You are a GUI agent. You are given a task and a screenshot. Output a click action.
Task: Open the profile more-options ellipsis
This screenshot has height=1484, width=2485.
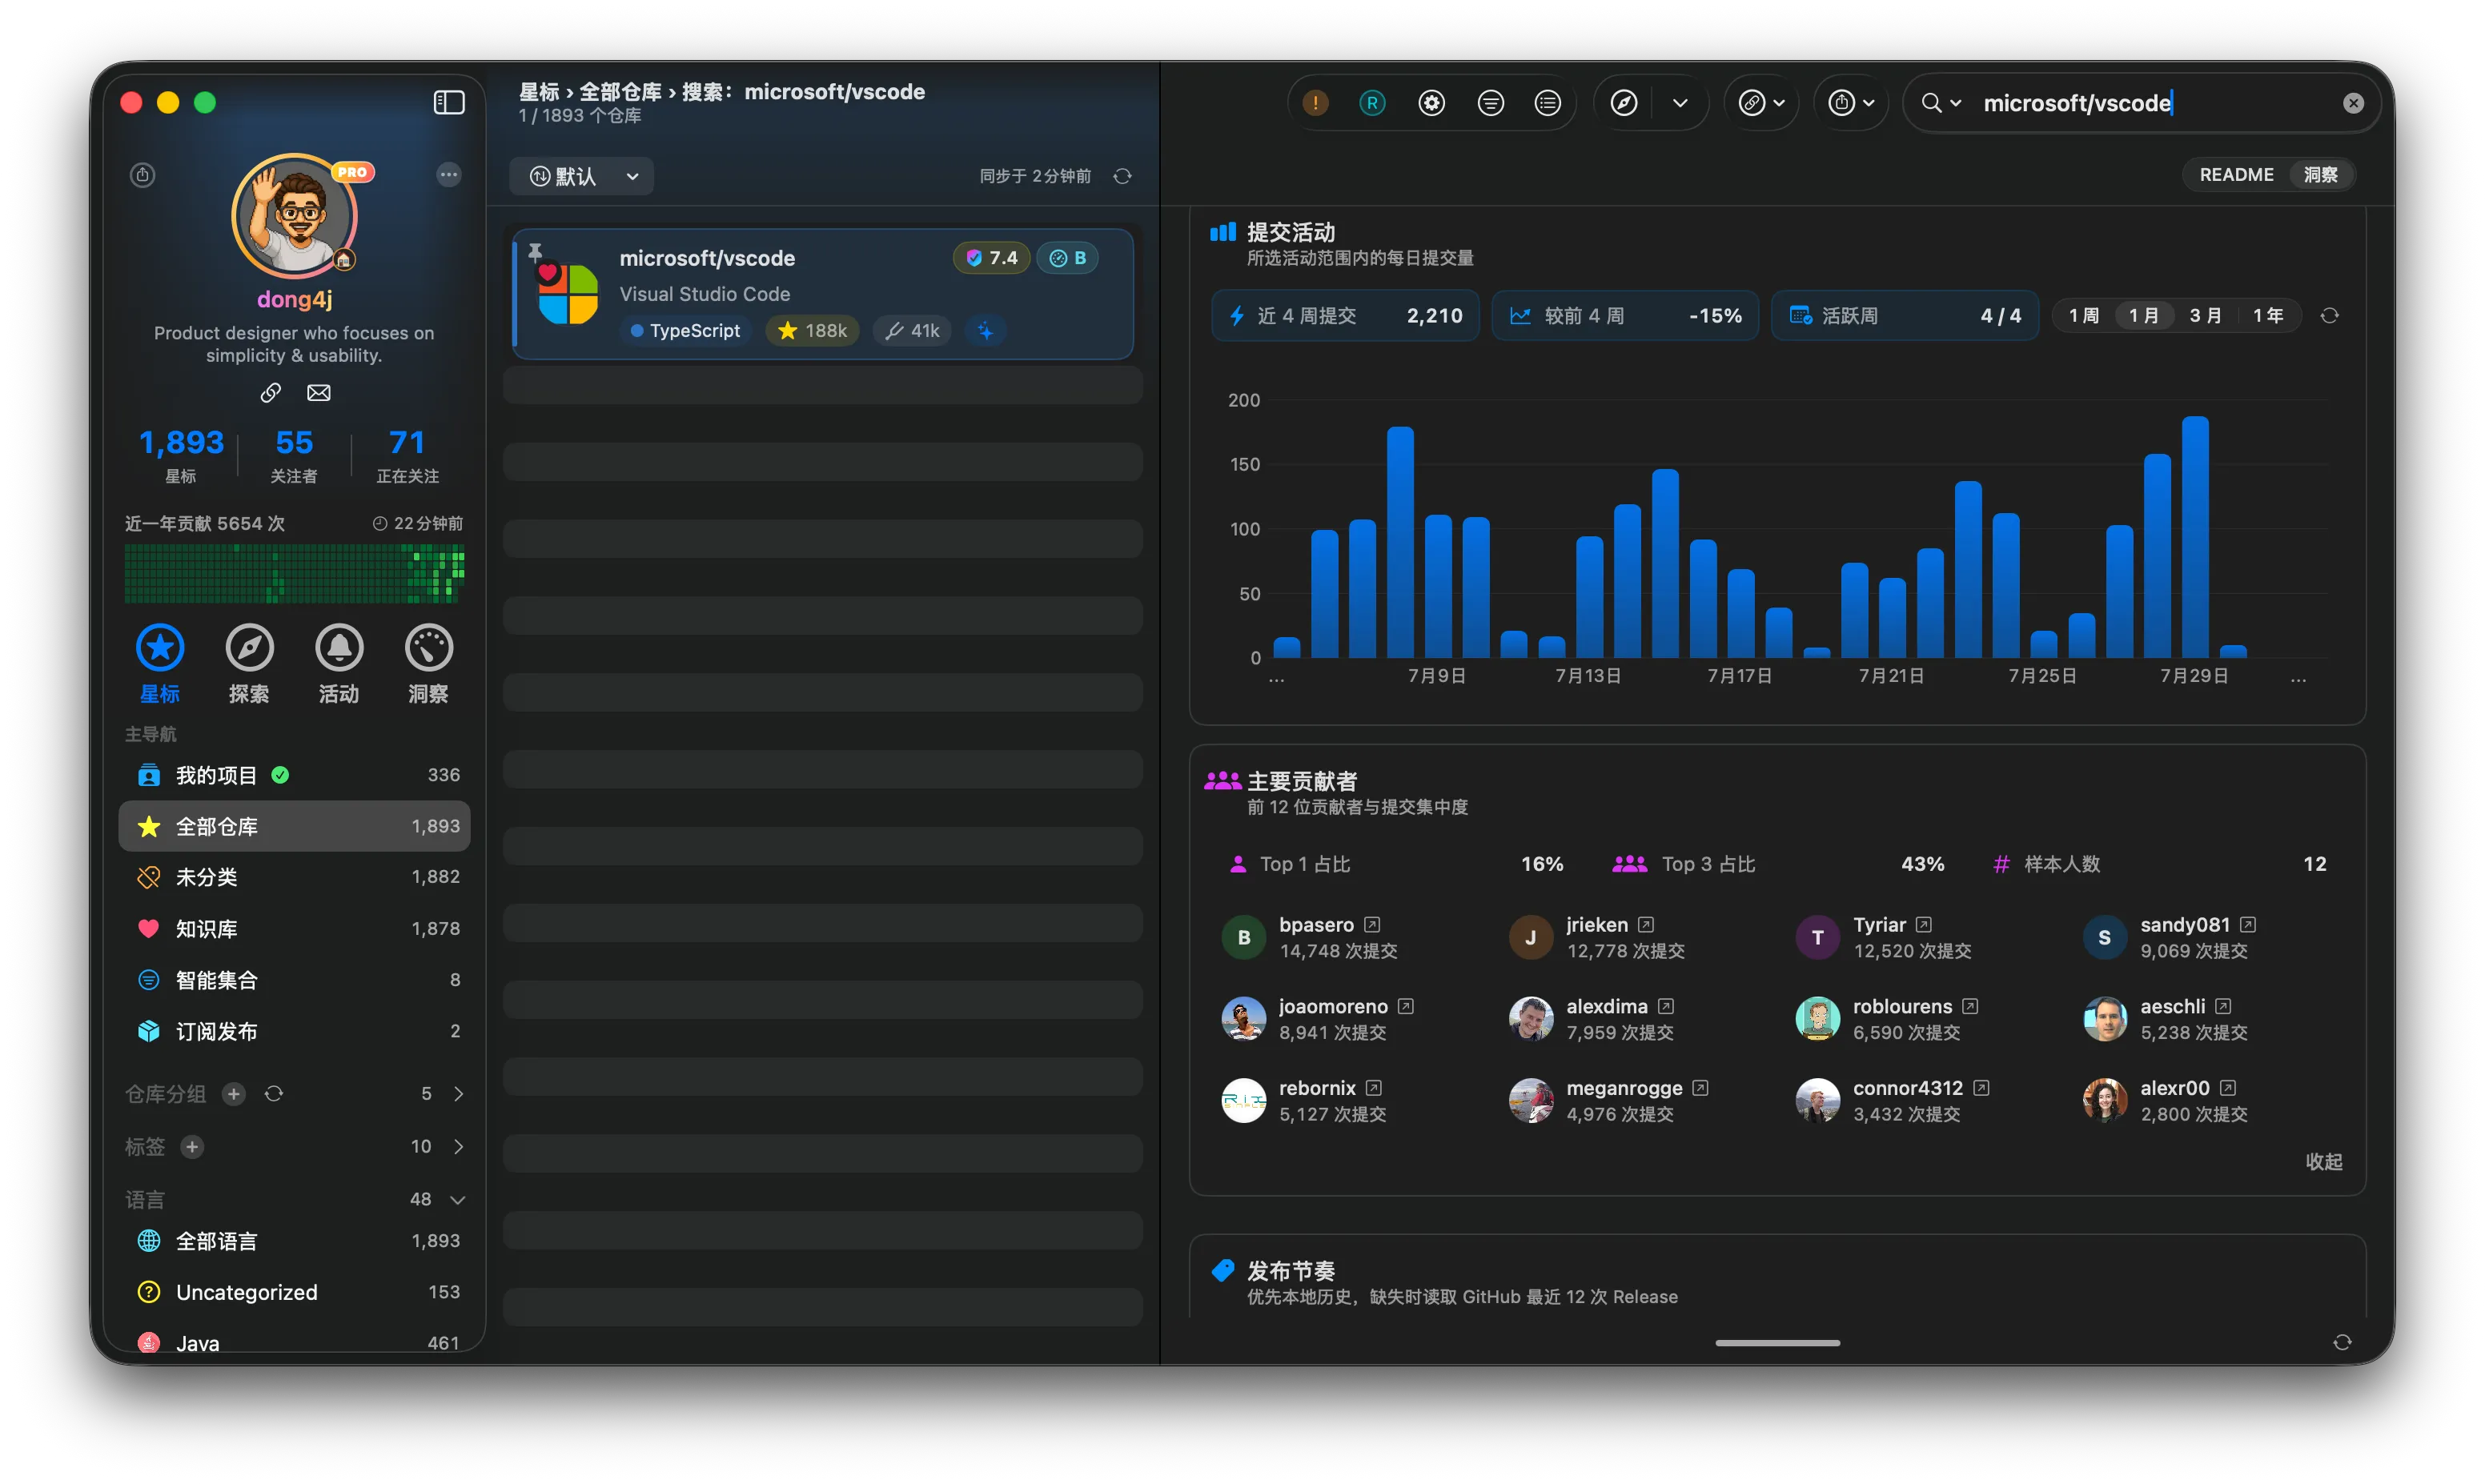[x=449, y=175]
